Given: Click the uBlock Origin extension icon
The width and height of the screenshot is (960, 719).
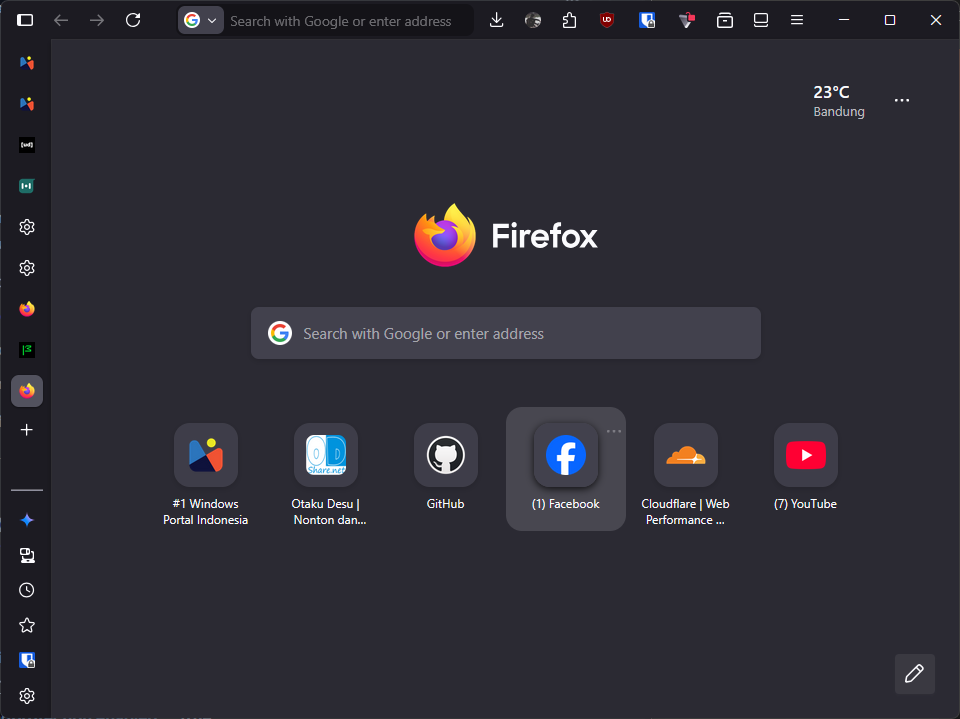Looking at the screenshot, I should point(607,20).
